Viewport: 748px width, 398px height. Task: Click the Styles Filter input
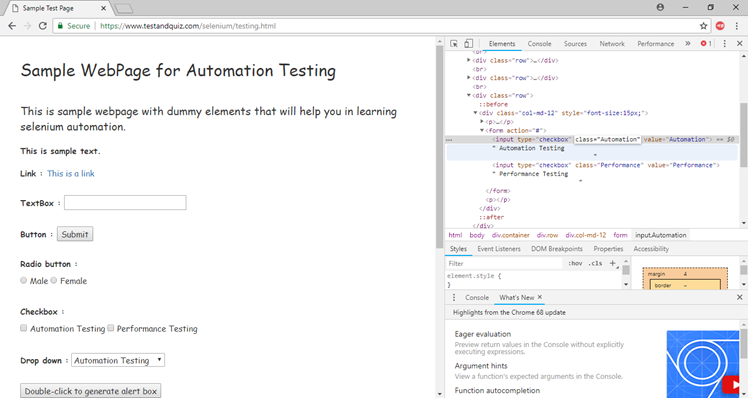coord(506,263)
